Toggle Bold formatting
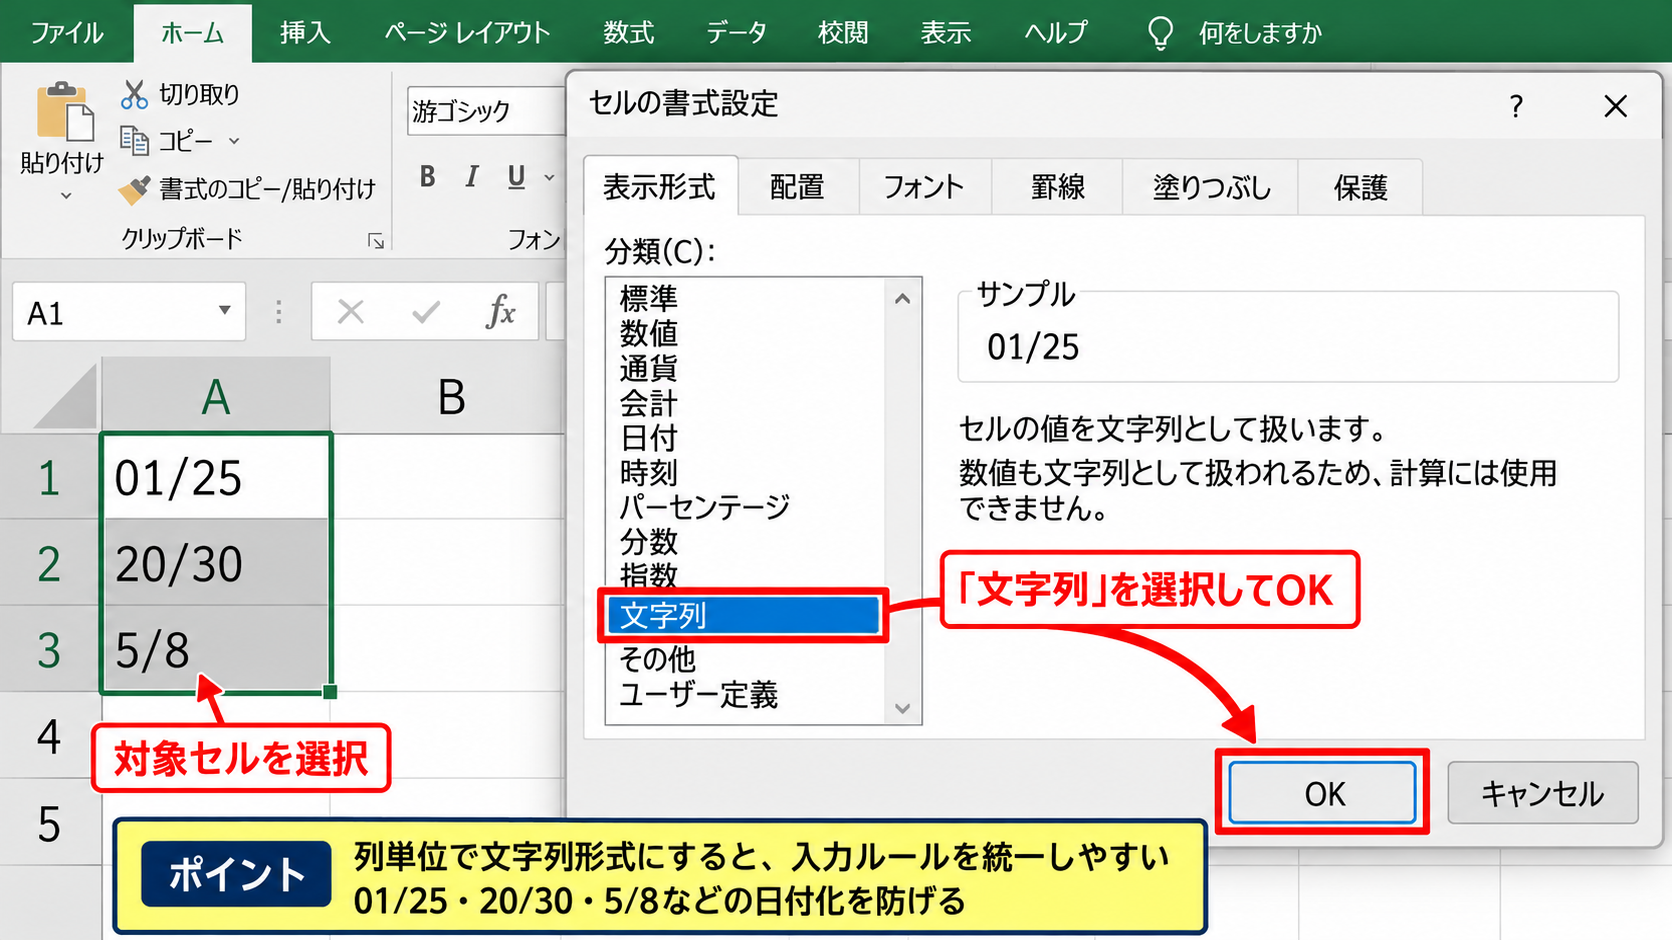 pos(427,177)
